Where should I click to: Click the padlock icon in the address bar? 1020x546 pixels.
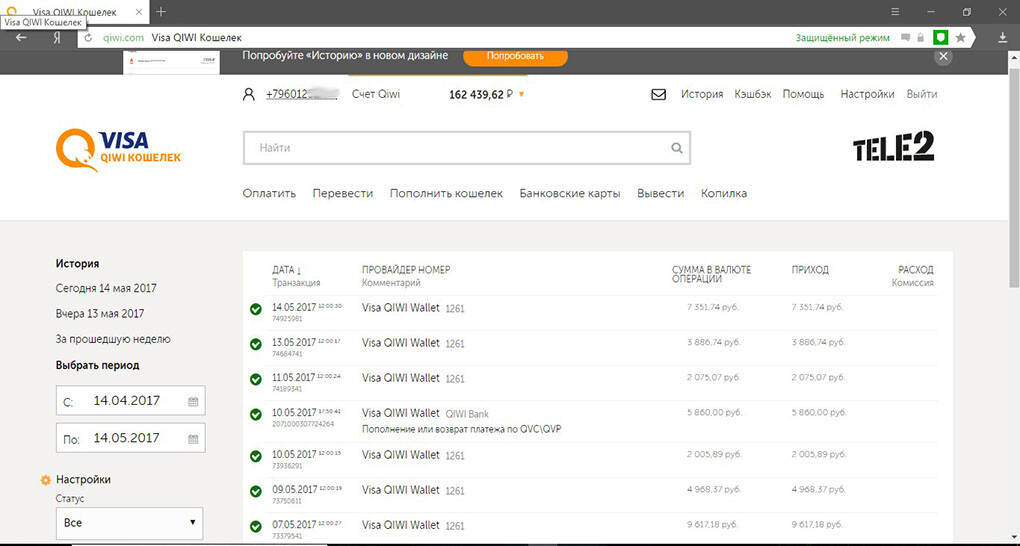tap(920, 38)
